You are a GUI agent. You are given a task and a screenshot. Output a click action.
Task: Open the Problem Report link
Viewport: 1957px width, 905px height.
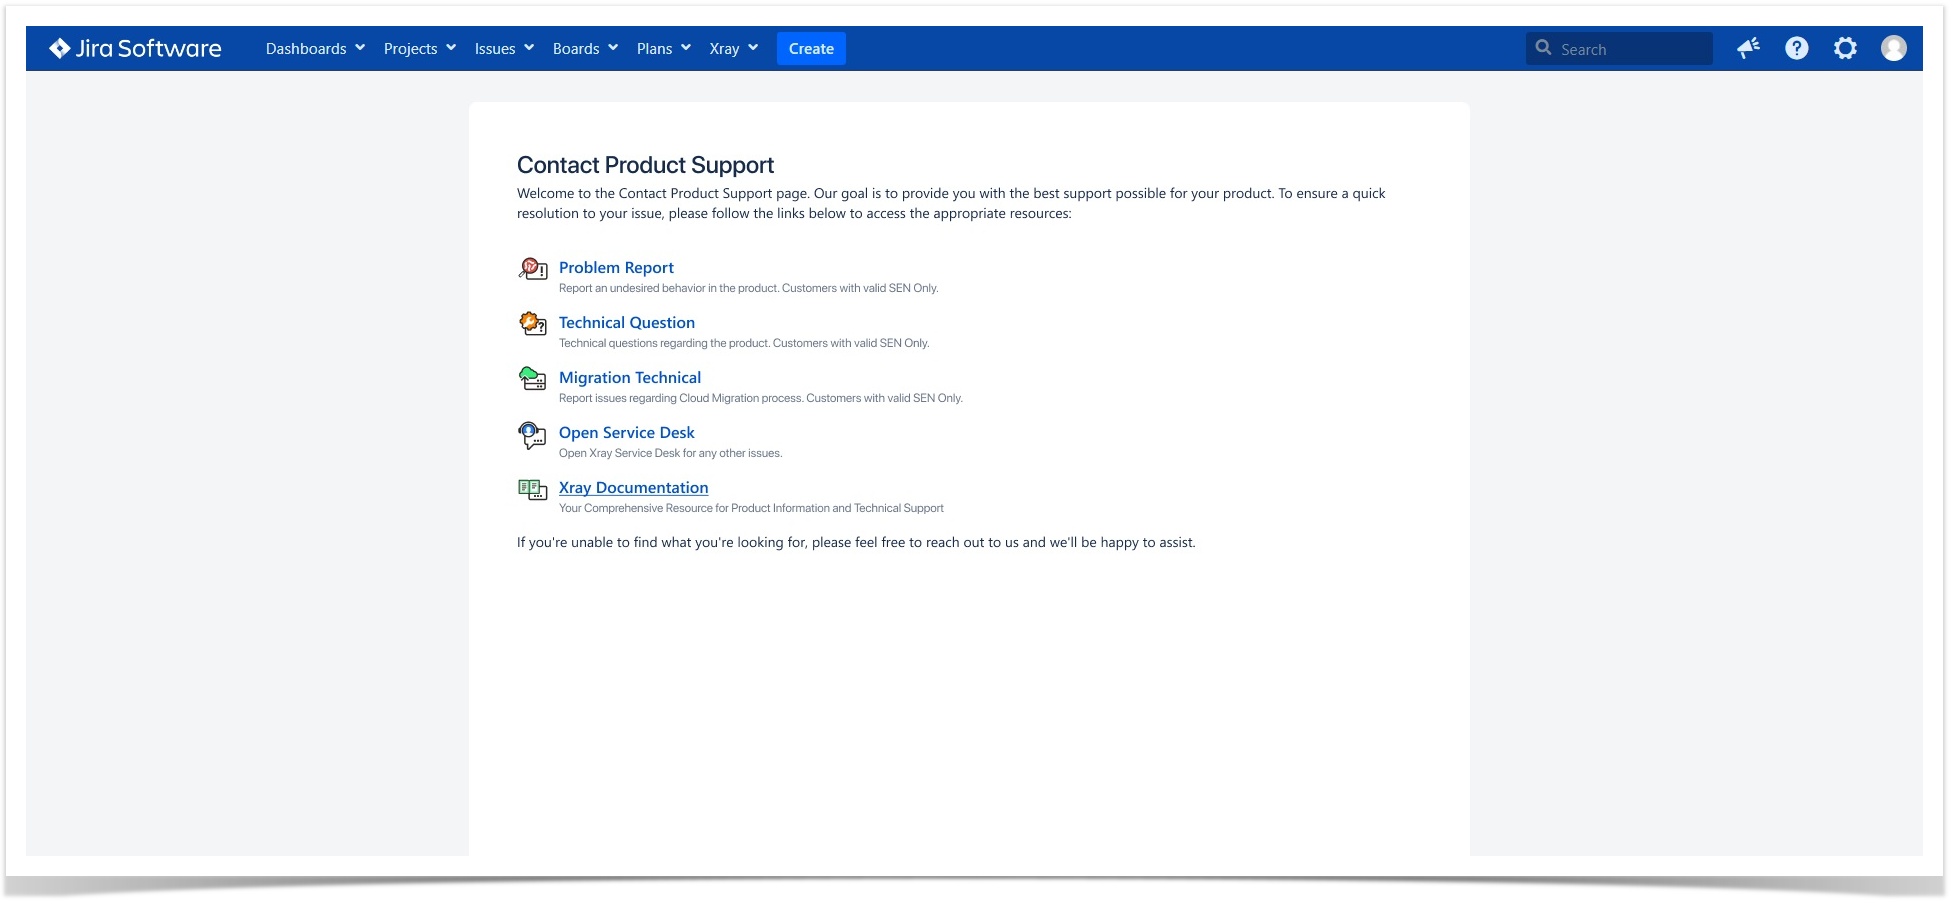[x=616, y=267]
